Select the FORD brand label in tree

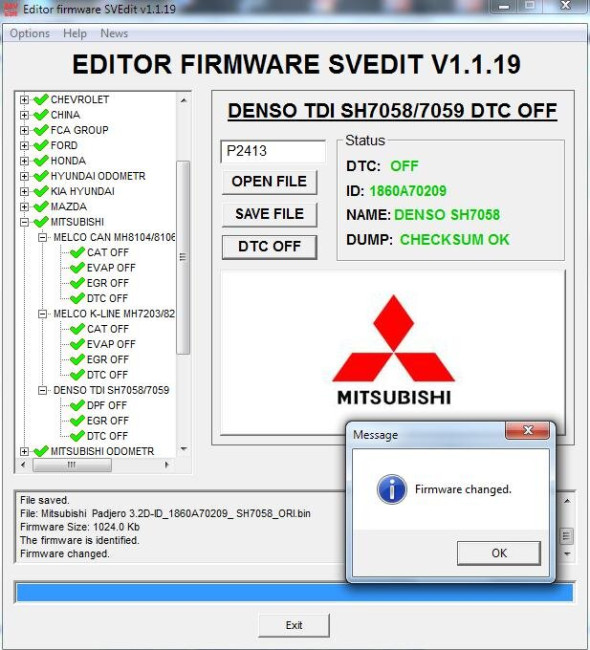tap(64, 146)
